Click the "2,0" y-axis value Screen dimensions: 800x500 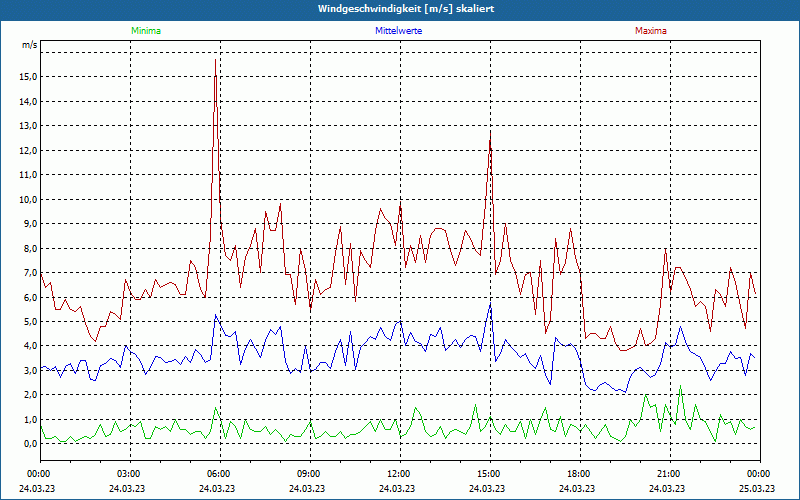tap(31, 395)
